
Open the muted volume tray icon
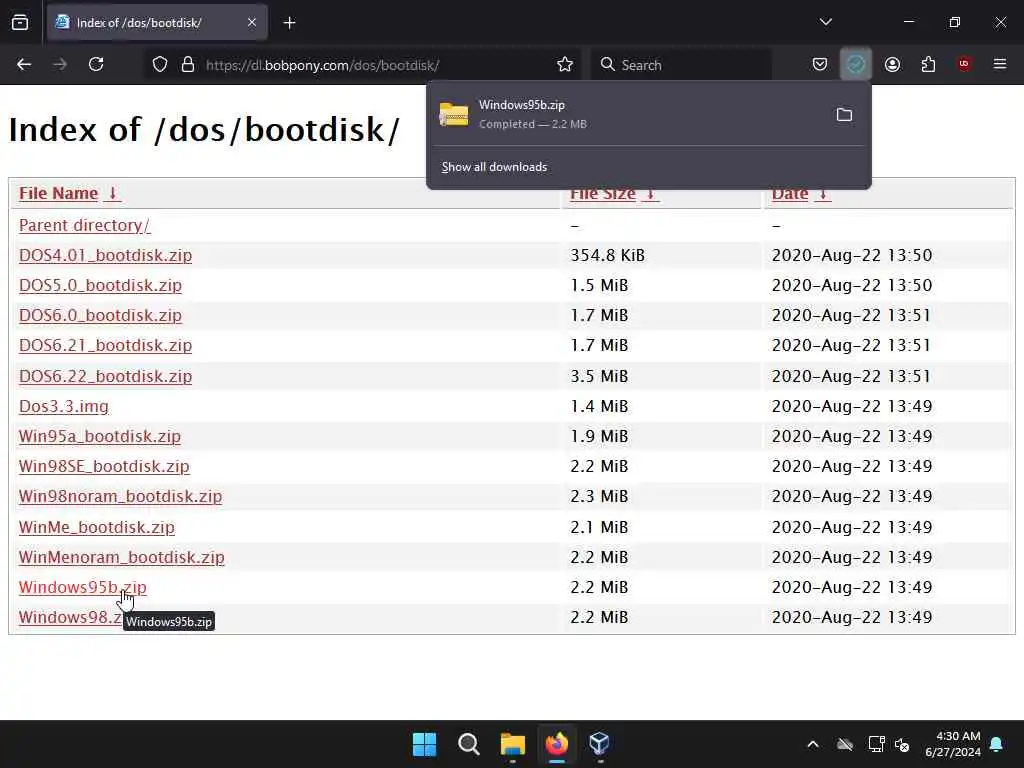pos(902,744)
